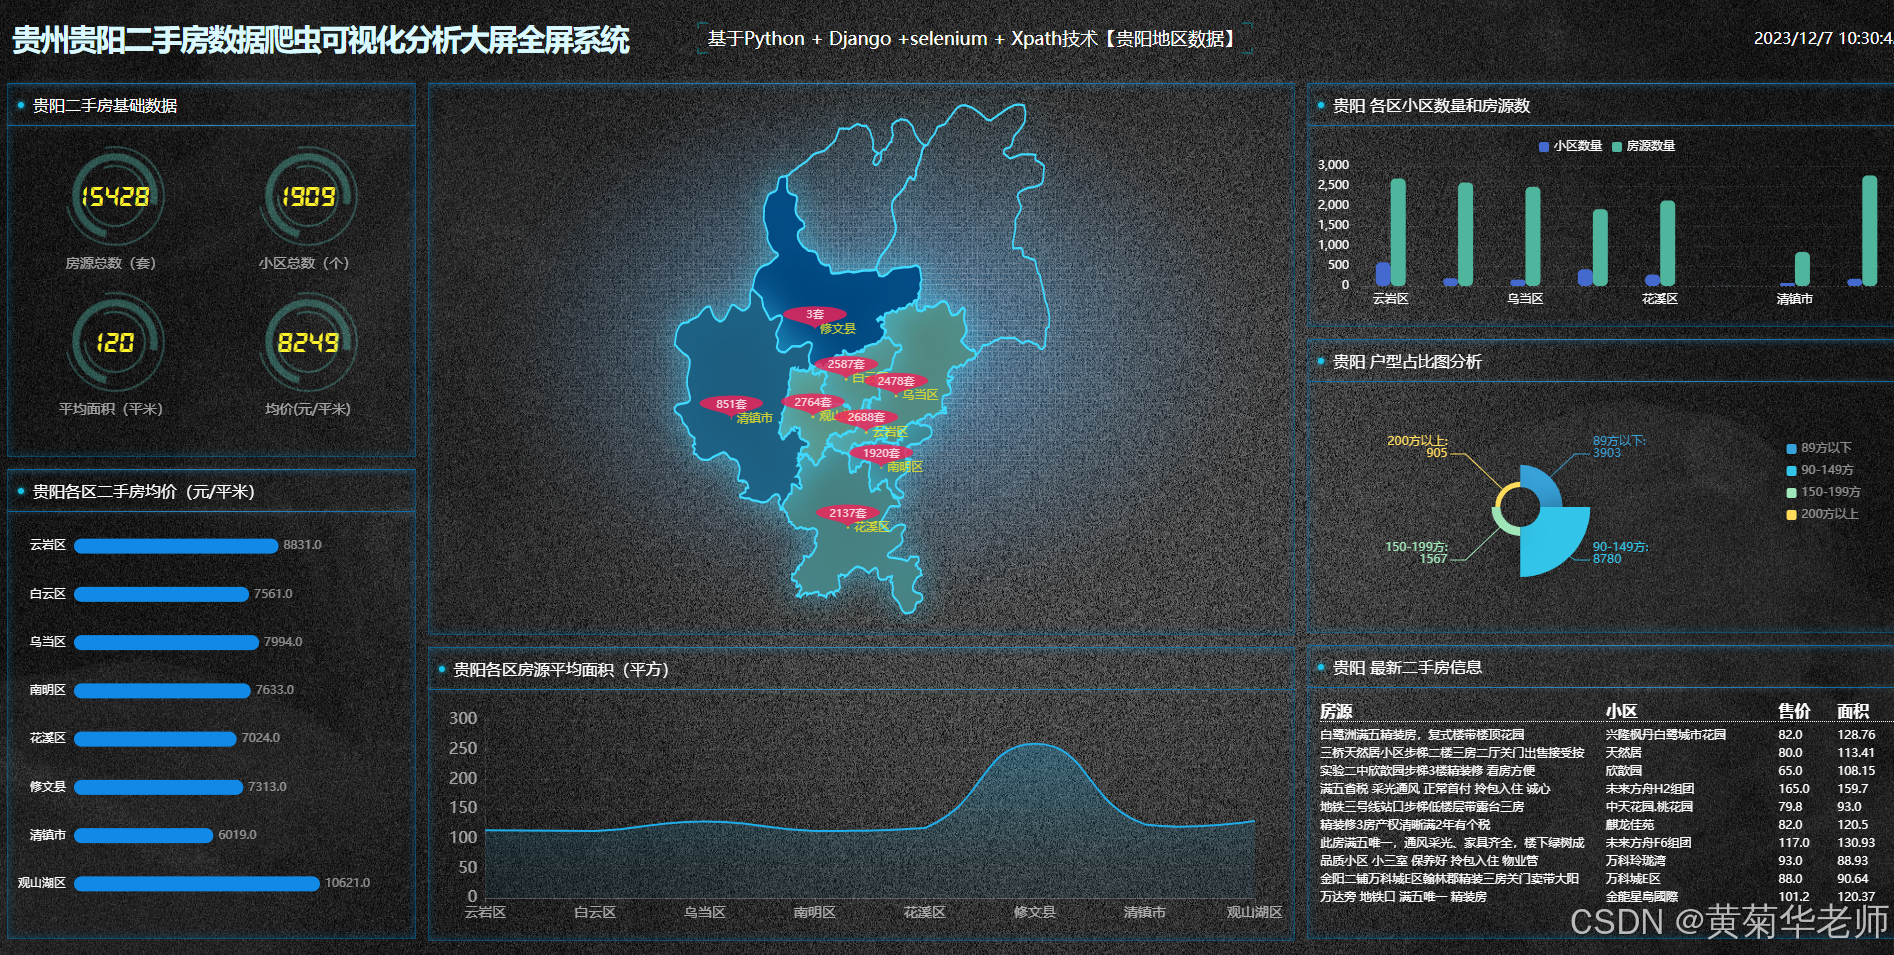Toggle the 200方以上 pie legend entry
This screenshot has width=1894, height=955.
tap(1822, 514)
